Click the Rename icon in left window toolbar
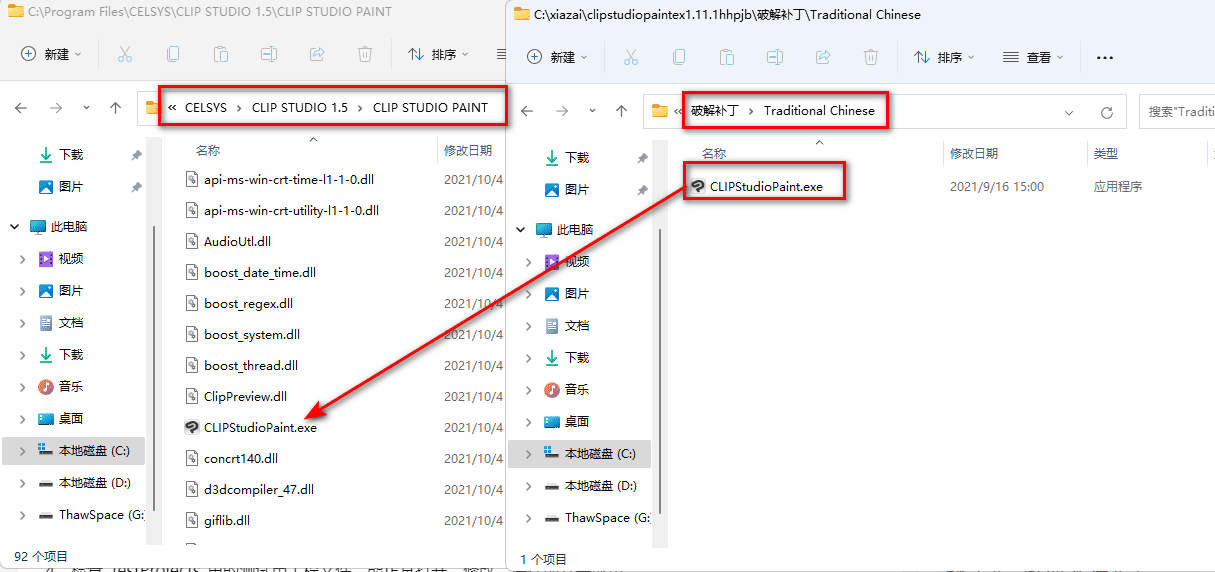Screen dimensions: 1215x572 pos(269,54)
